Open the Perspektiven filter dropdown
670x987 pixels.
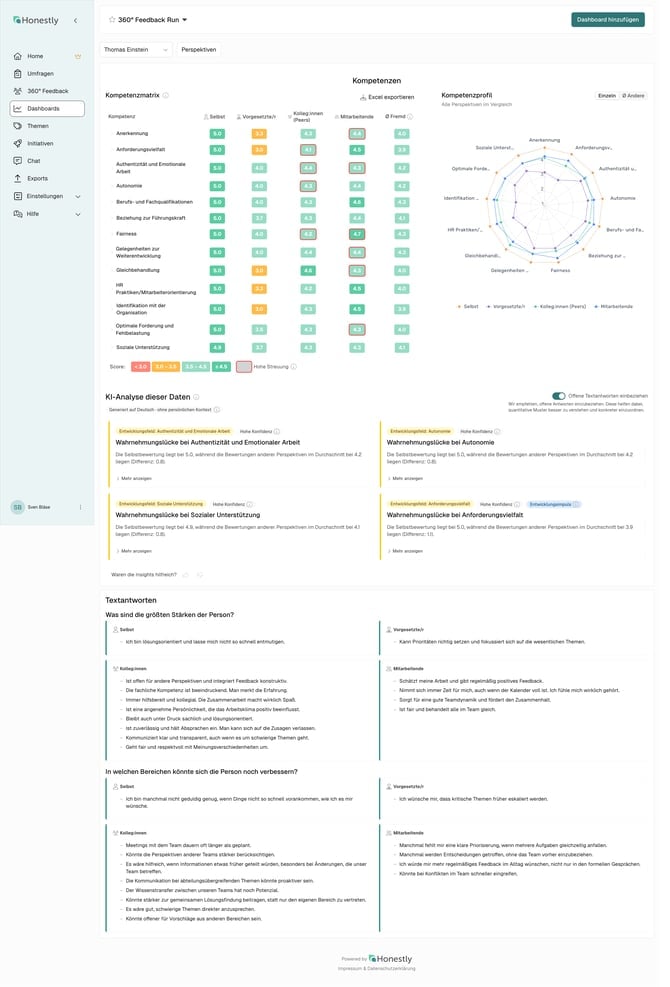point(198,50)
